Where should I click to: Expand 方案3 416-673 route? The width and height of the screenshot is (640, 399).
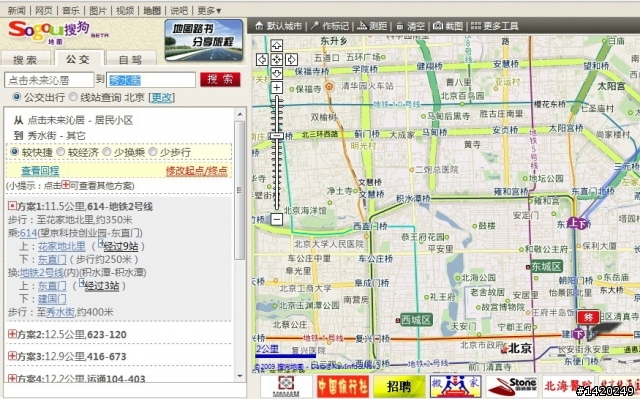[12, 356]
